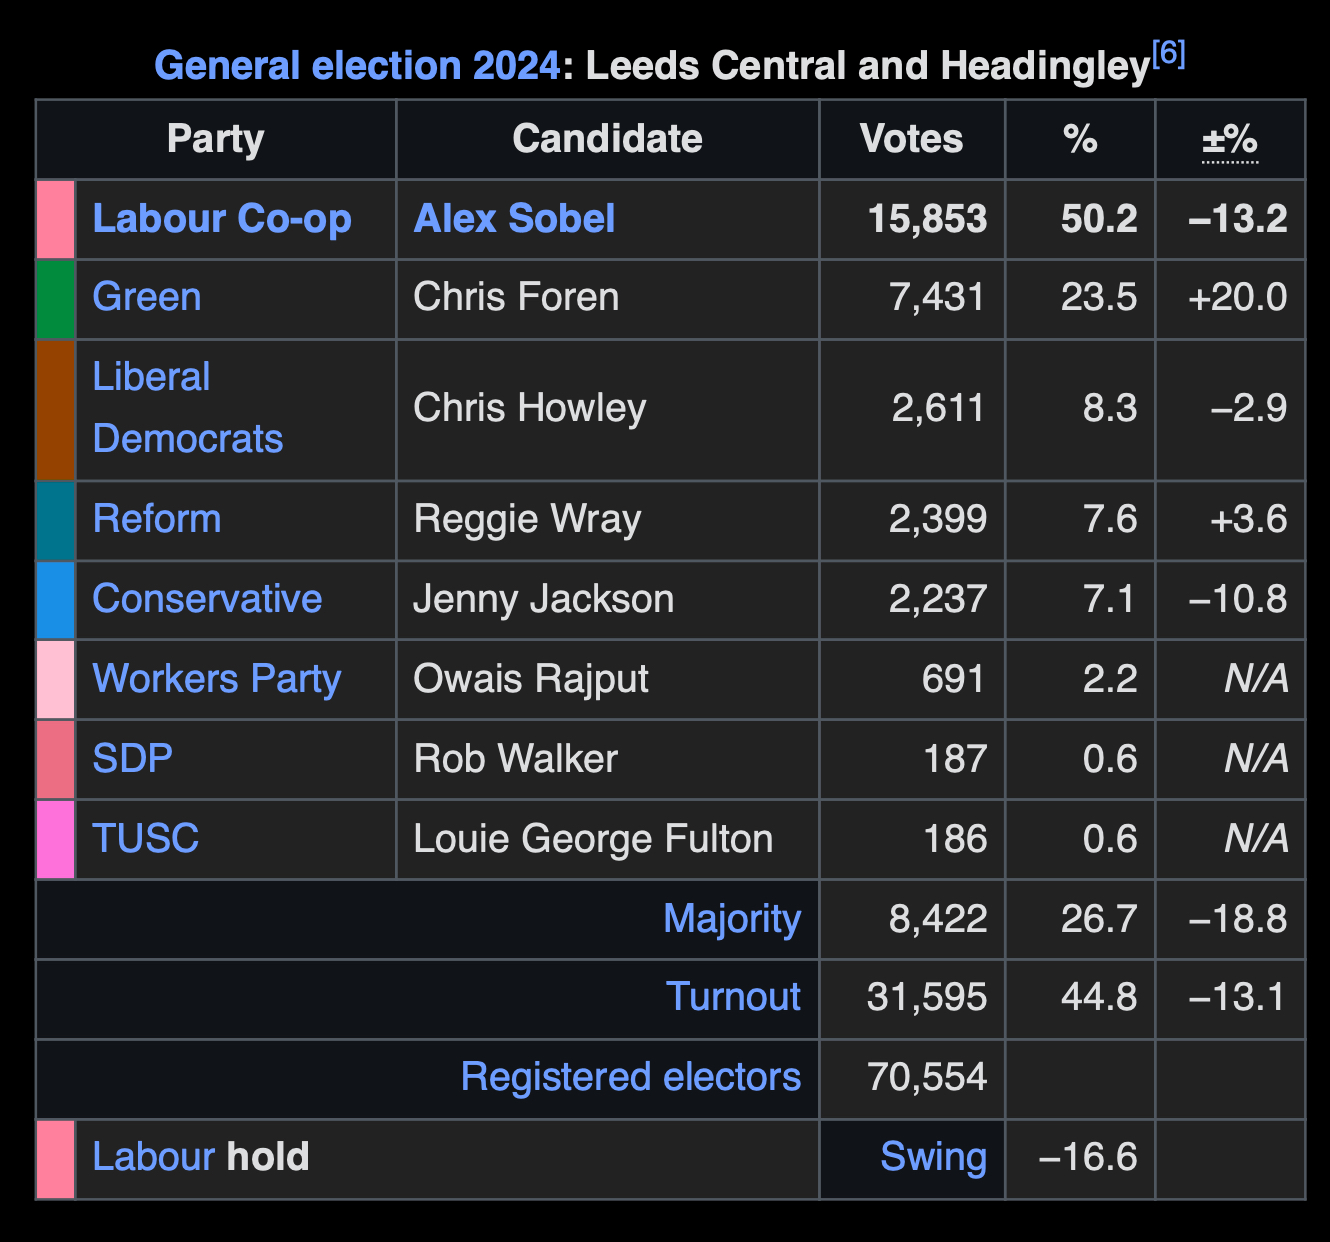Open the Registered electors link
Viewport: 1330px width, 1242px height.
[x=631, y=1078]
